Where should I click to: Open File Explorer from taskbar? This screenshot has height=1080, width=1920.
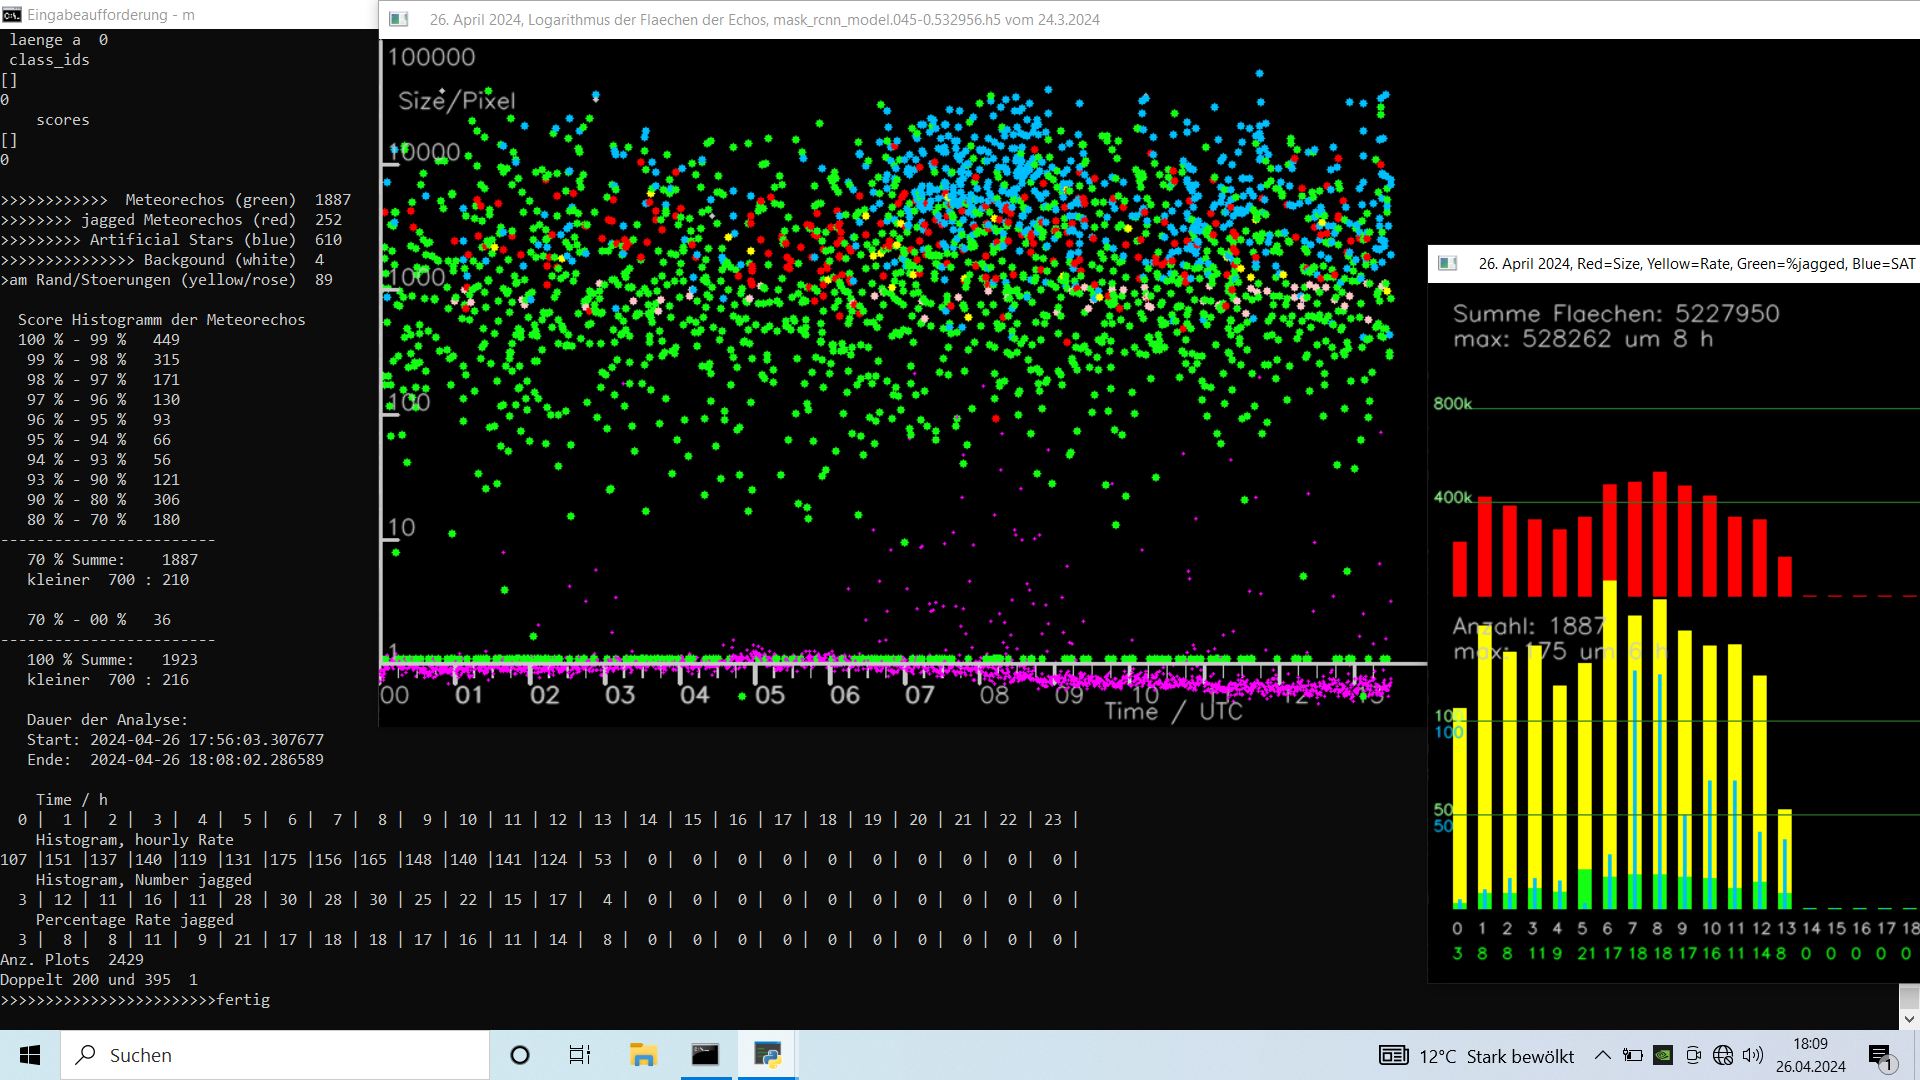click(643, 1055)
